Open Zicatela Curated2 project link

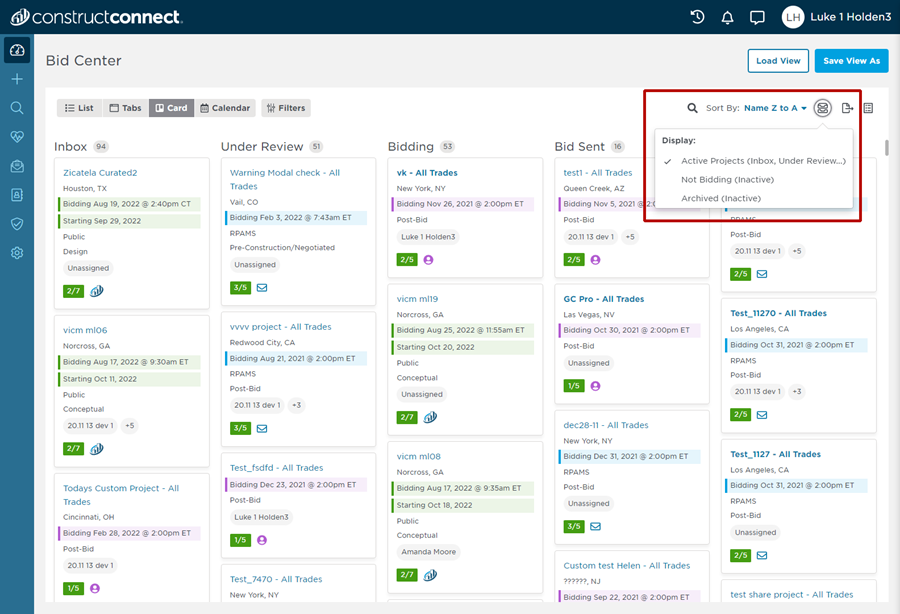click(100, 173)
